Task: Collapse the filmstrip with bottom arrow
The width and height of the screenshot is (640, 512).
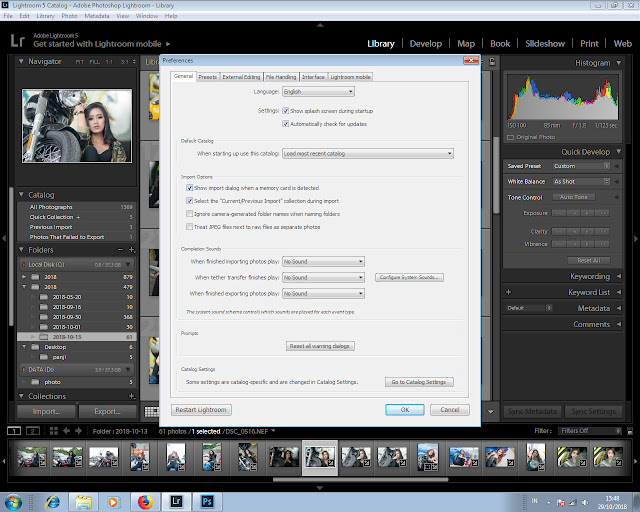Action: tap(320, 488)
